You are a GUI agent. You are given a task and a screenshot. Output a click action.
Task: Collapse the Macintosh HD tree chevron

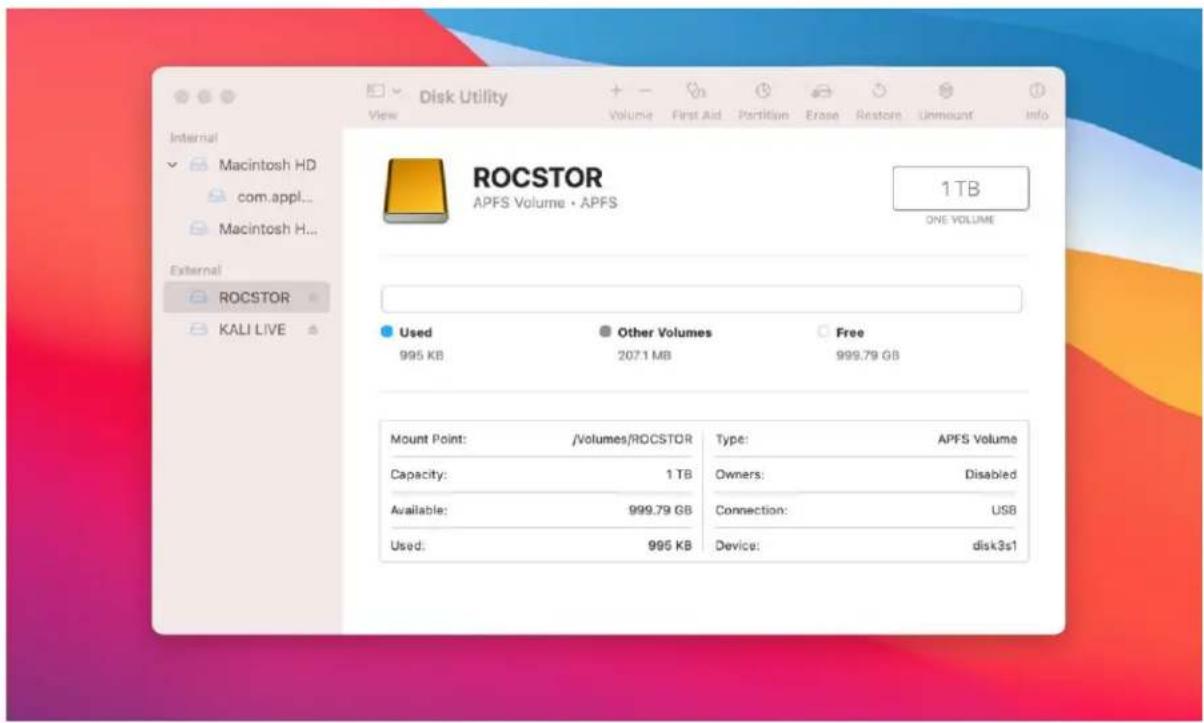[174, 164]
